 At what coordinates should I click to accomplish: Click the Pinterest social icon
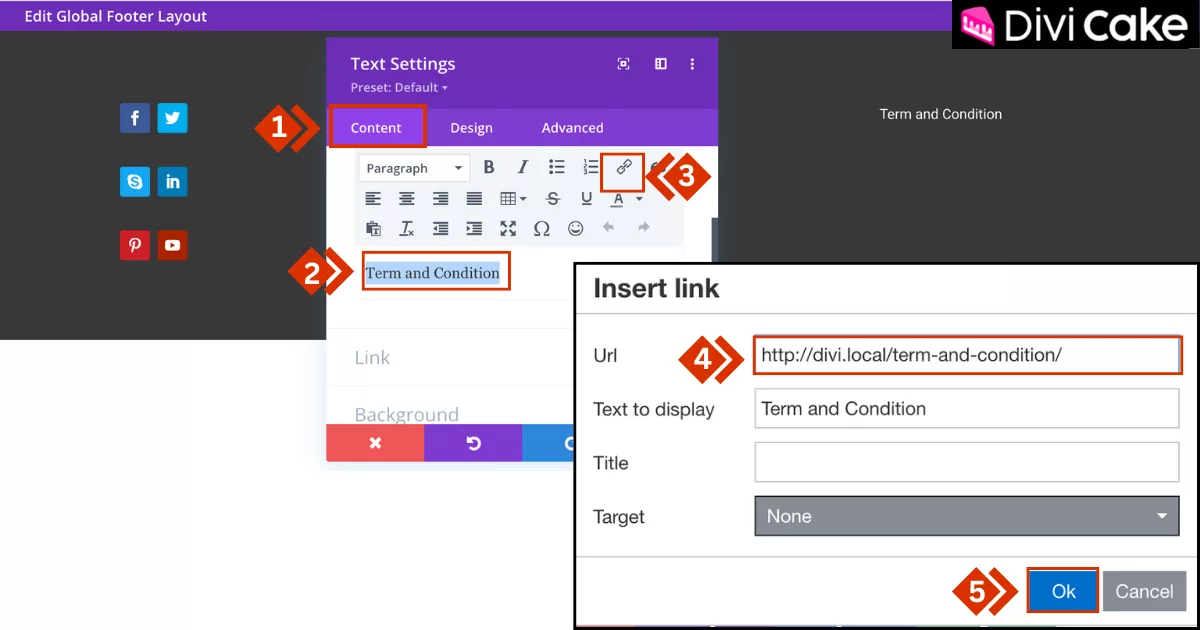135,245
